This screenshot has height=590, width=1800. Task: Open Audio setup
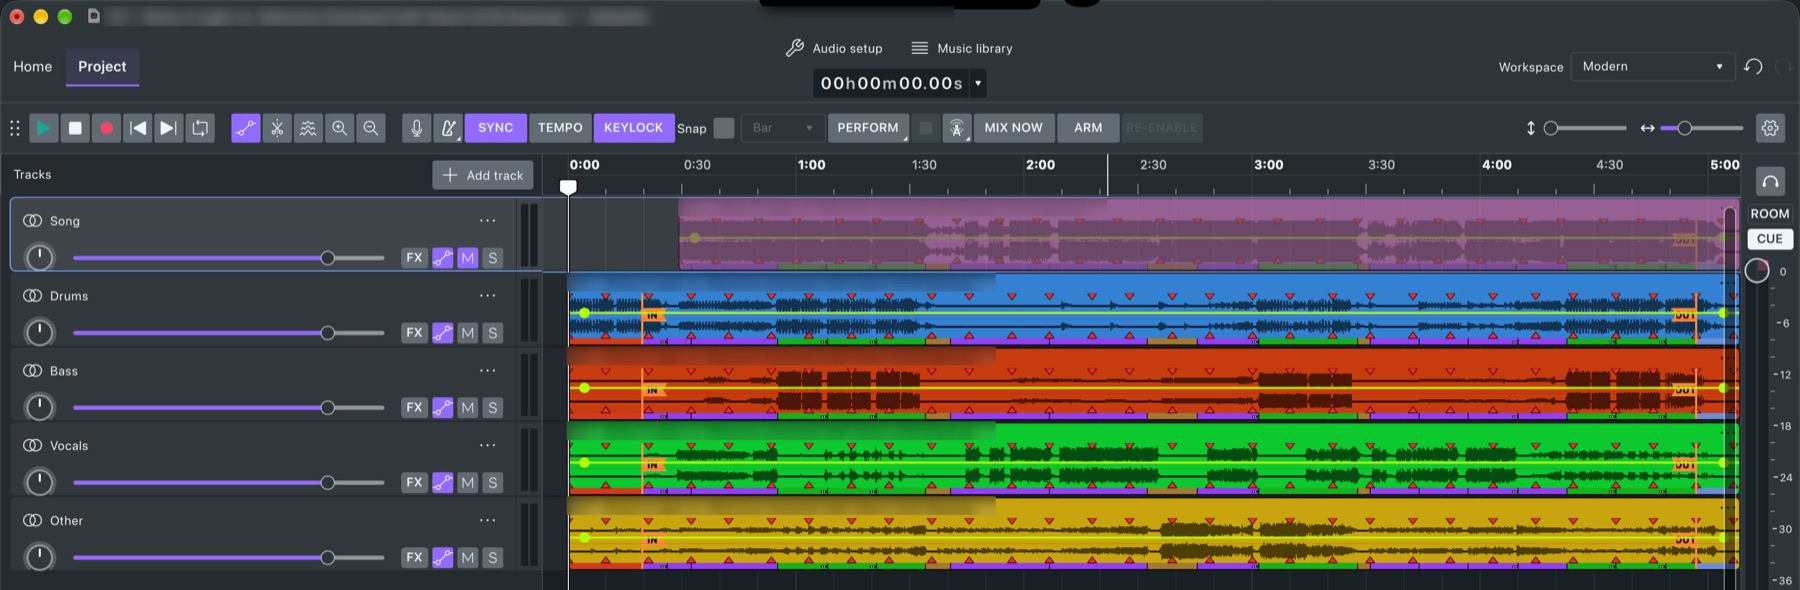834,48
